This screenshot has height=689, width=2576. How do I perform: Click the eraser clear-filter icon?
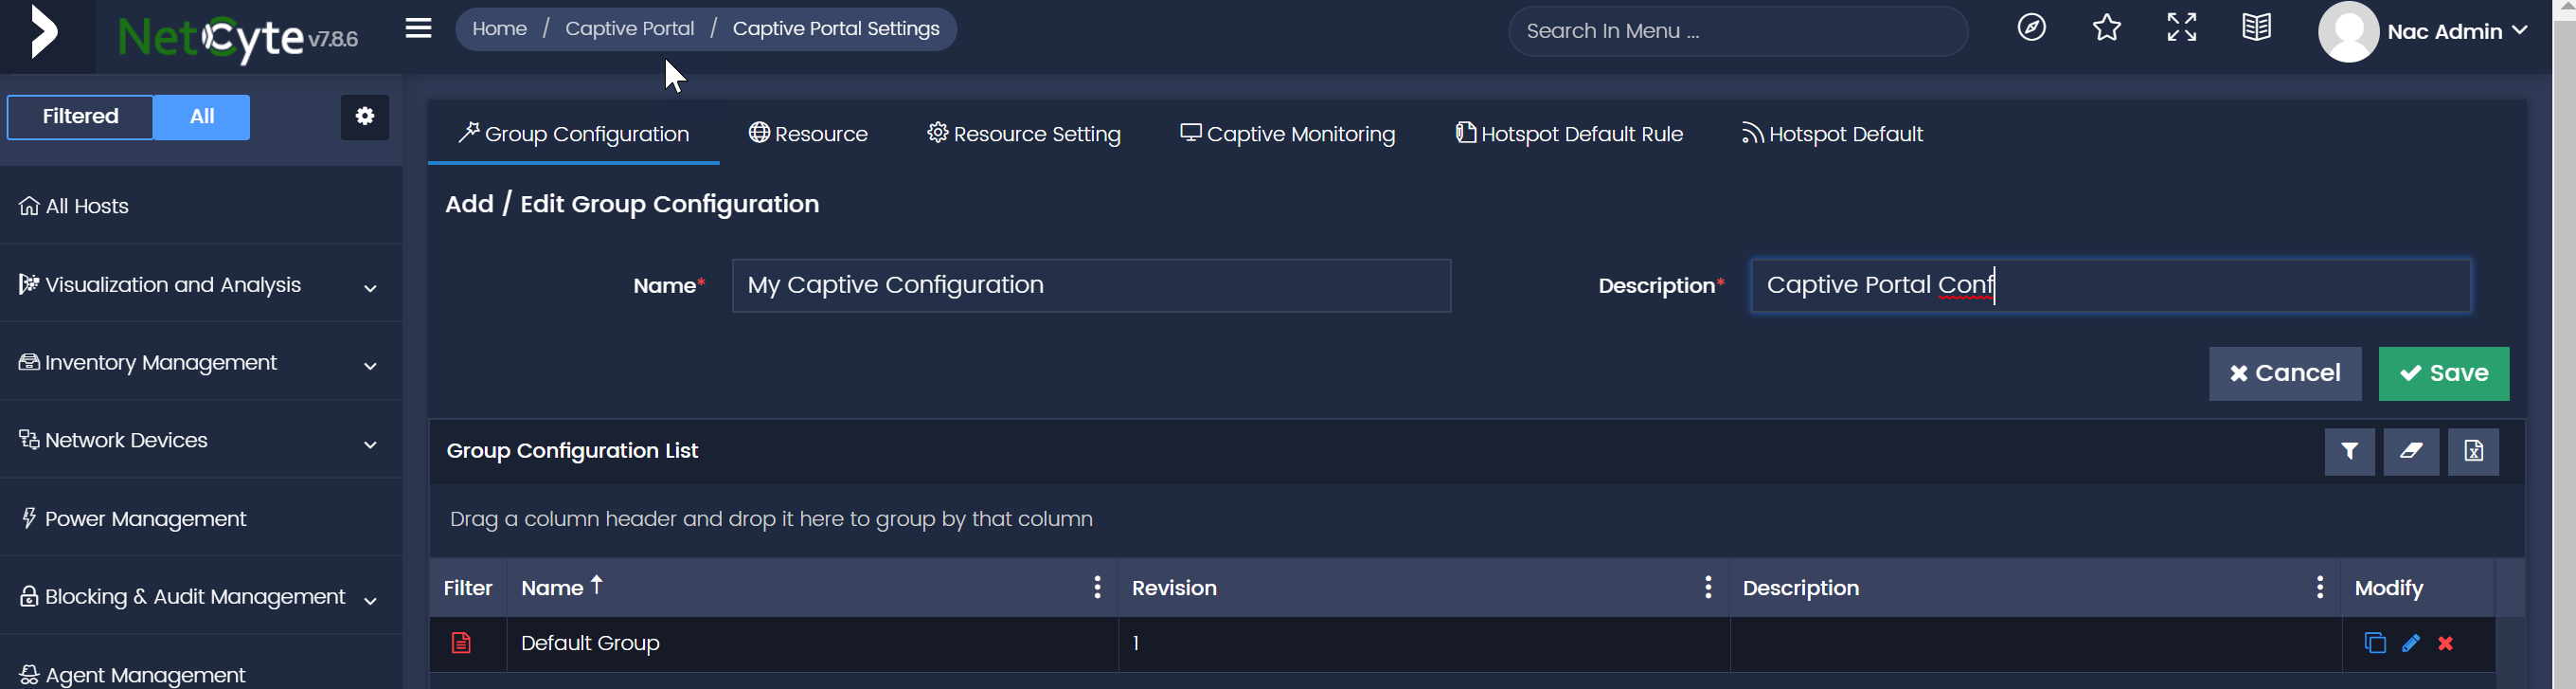pyautogui.click(x=2411, y=452)
